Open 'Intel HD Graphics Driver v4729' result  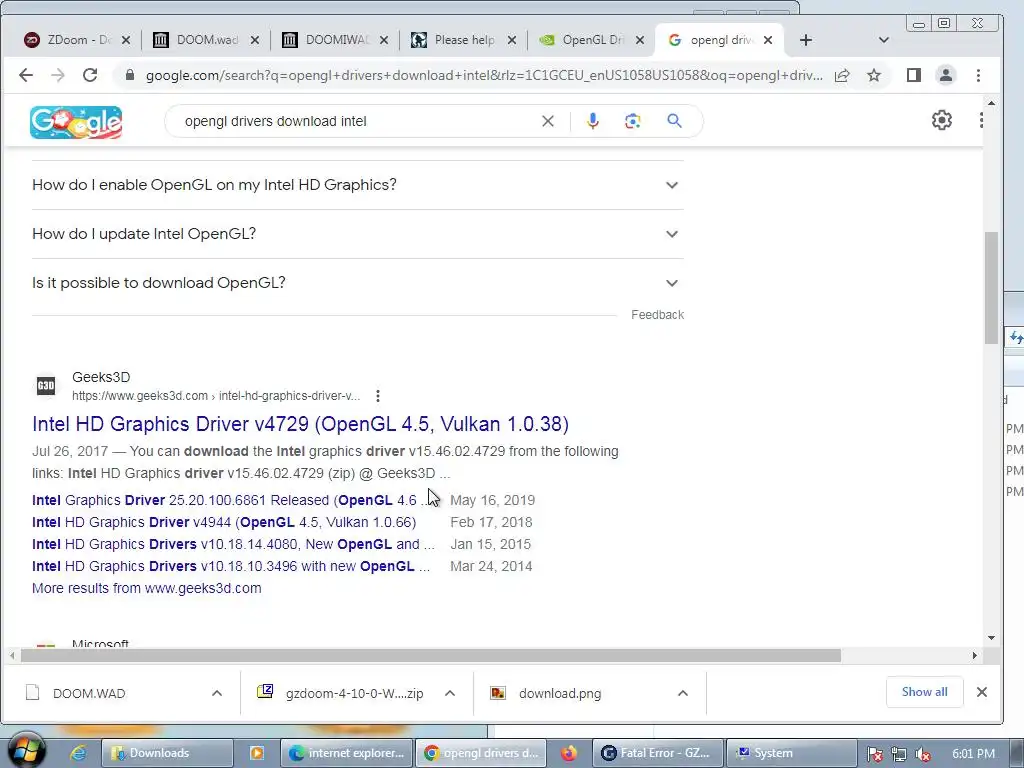(x=300, y=424)
